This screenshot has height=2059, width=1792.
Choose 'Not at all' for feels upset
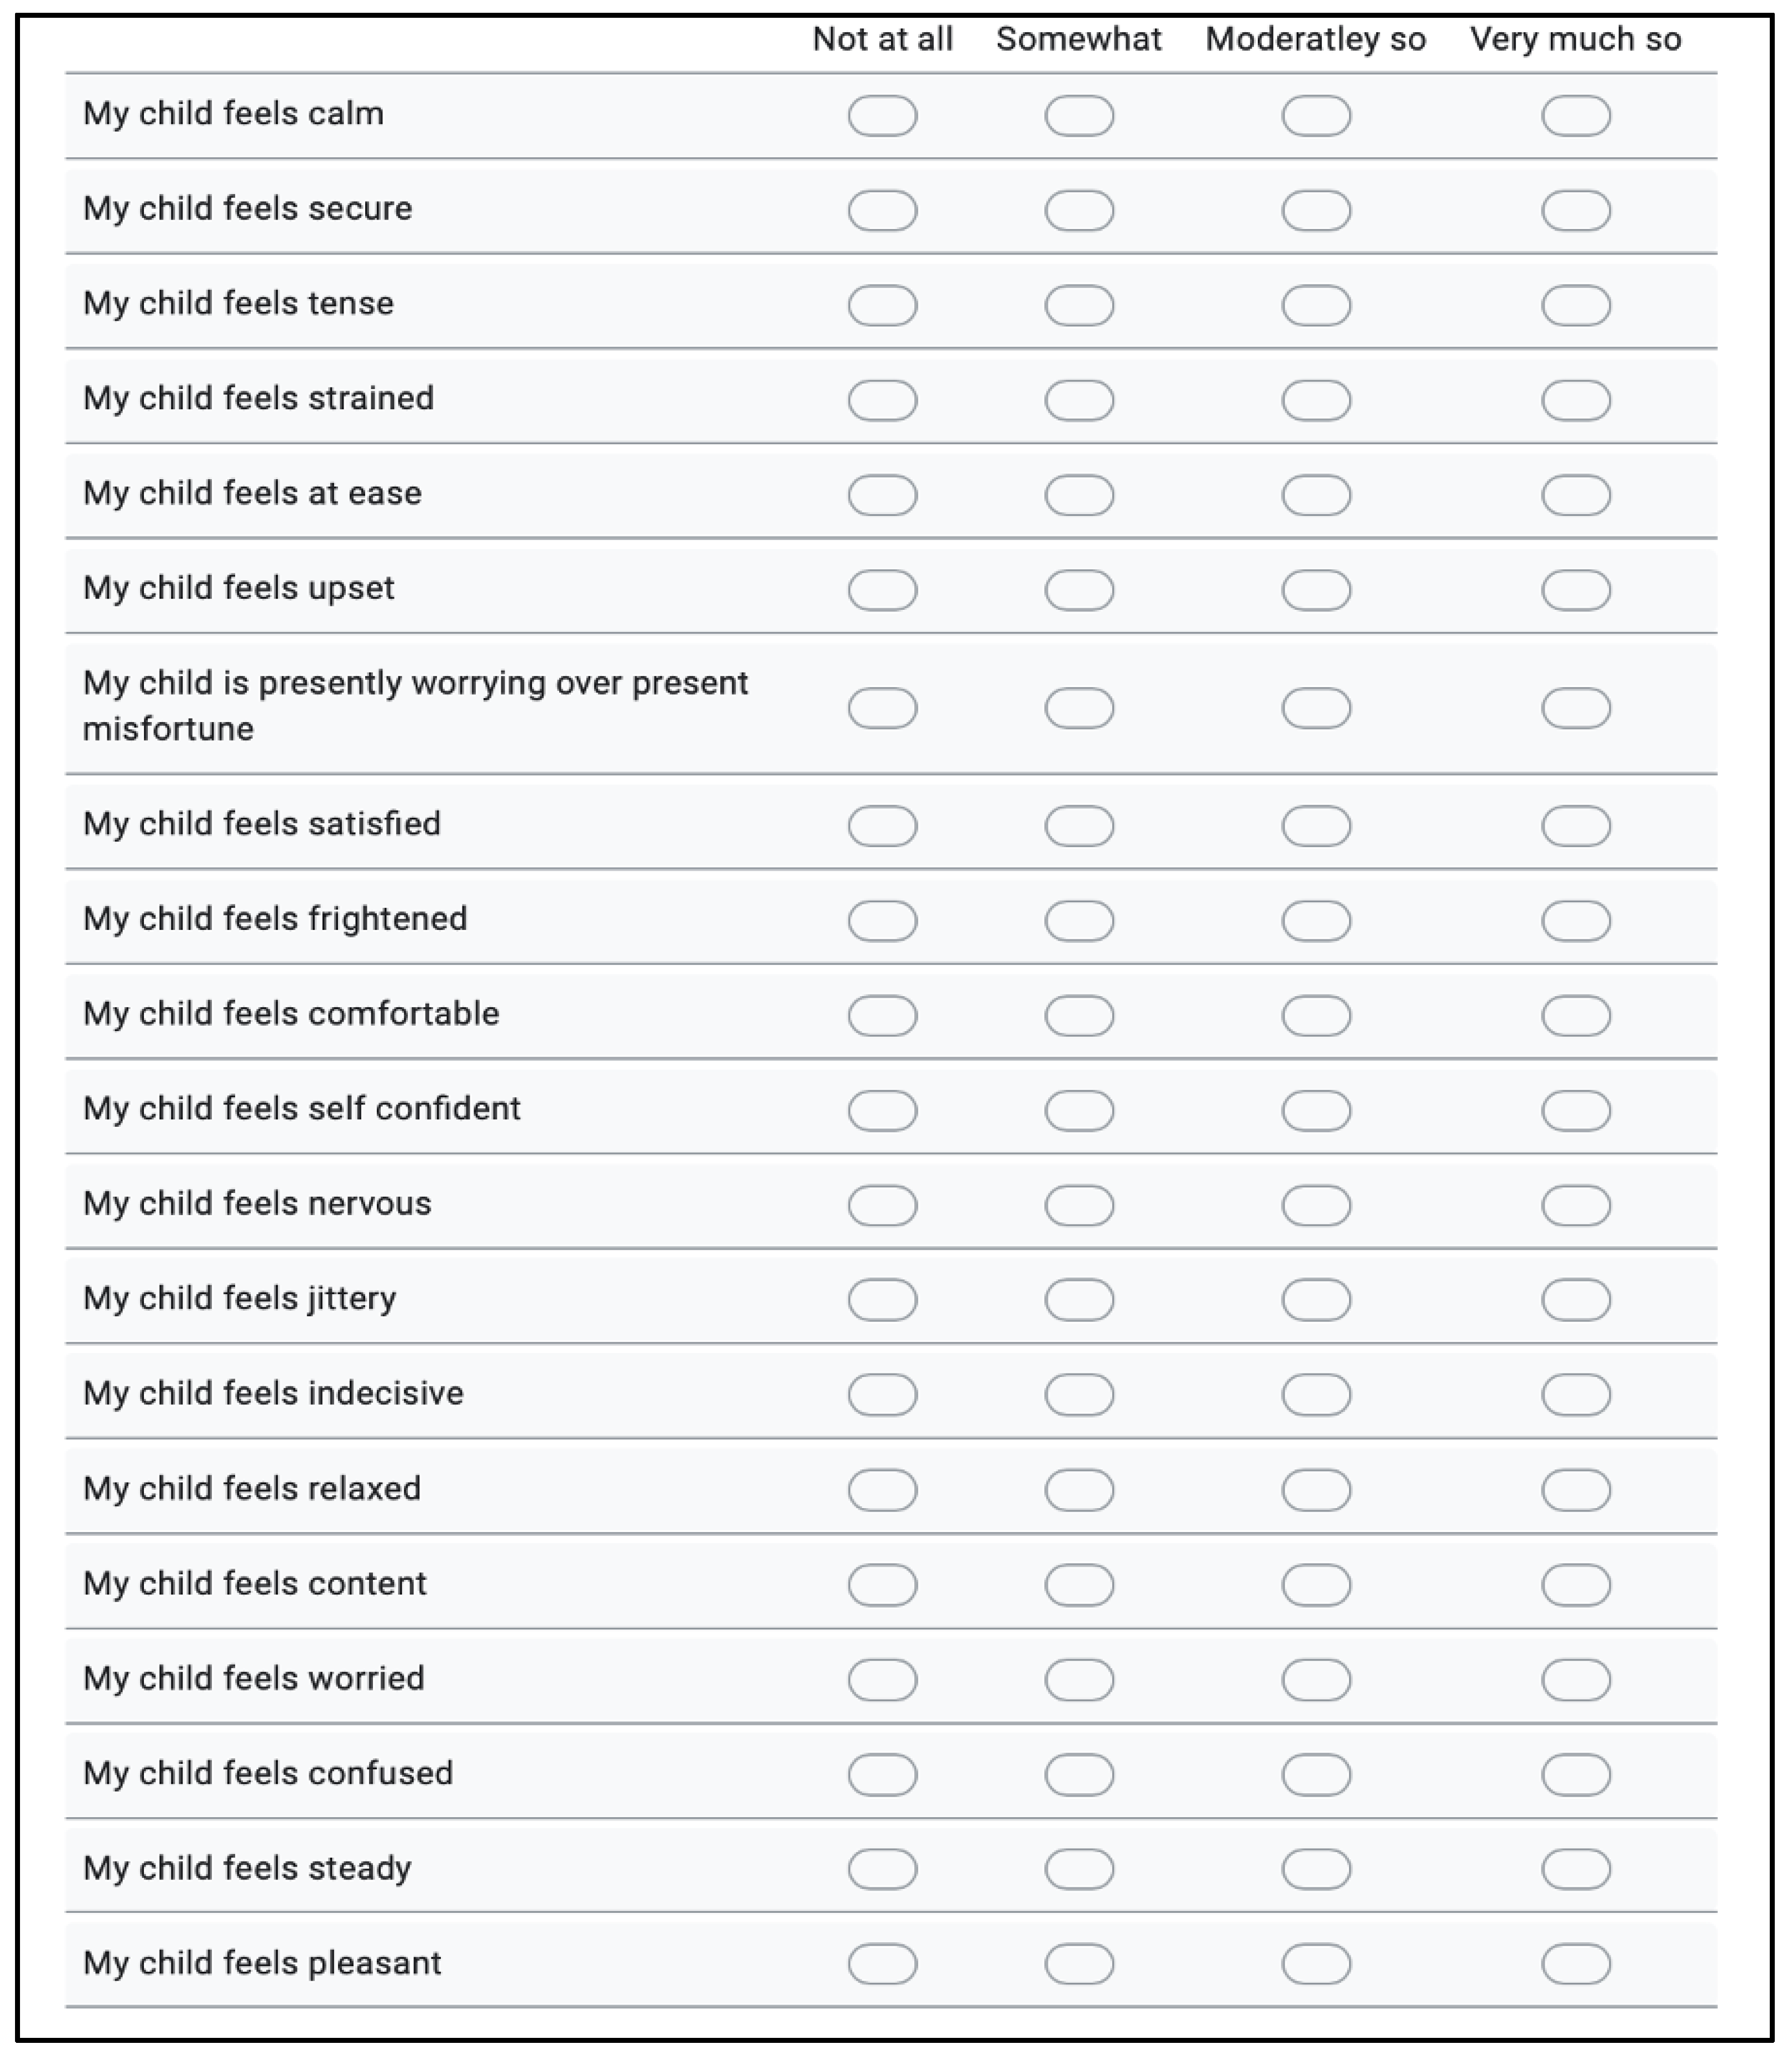[x=882, y=591]
